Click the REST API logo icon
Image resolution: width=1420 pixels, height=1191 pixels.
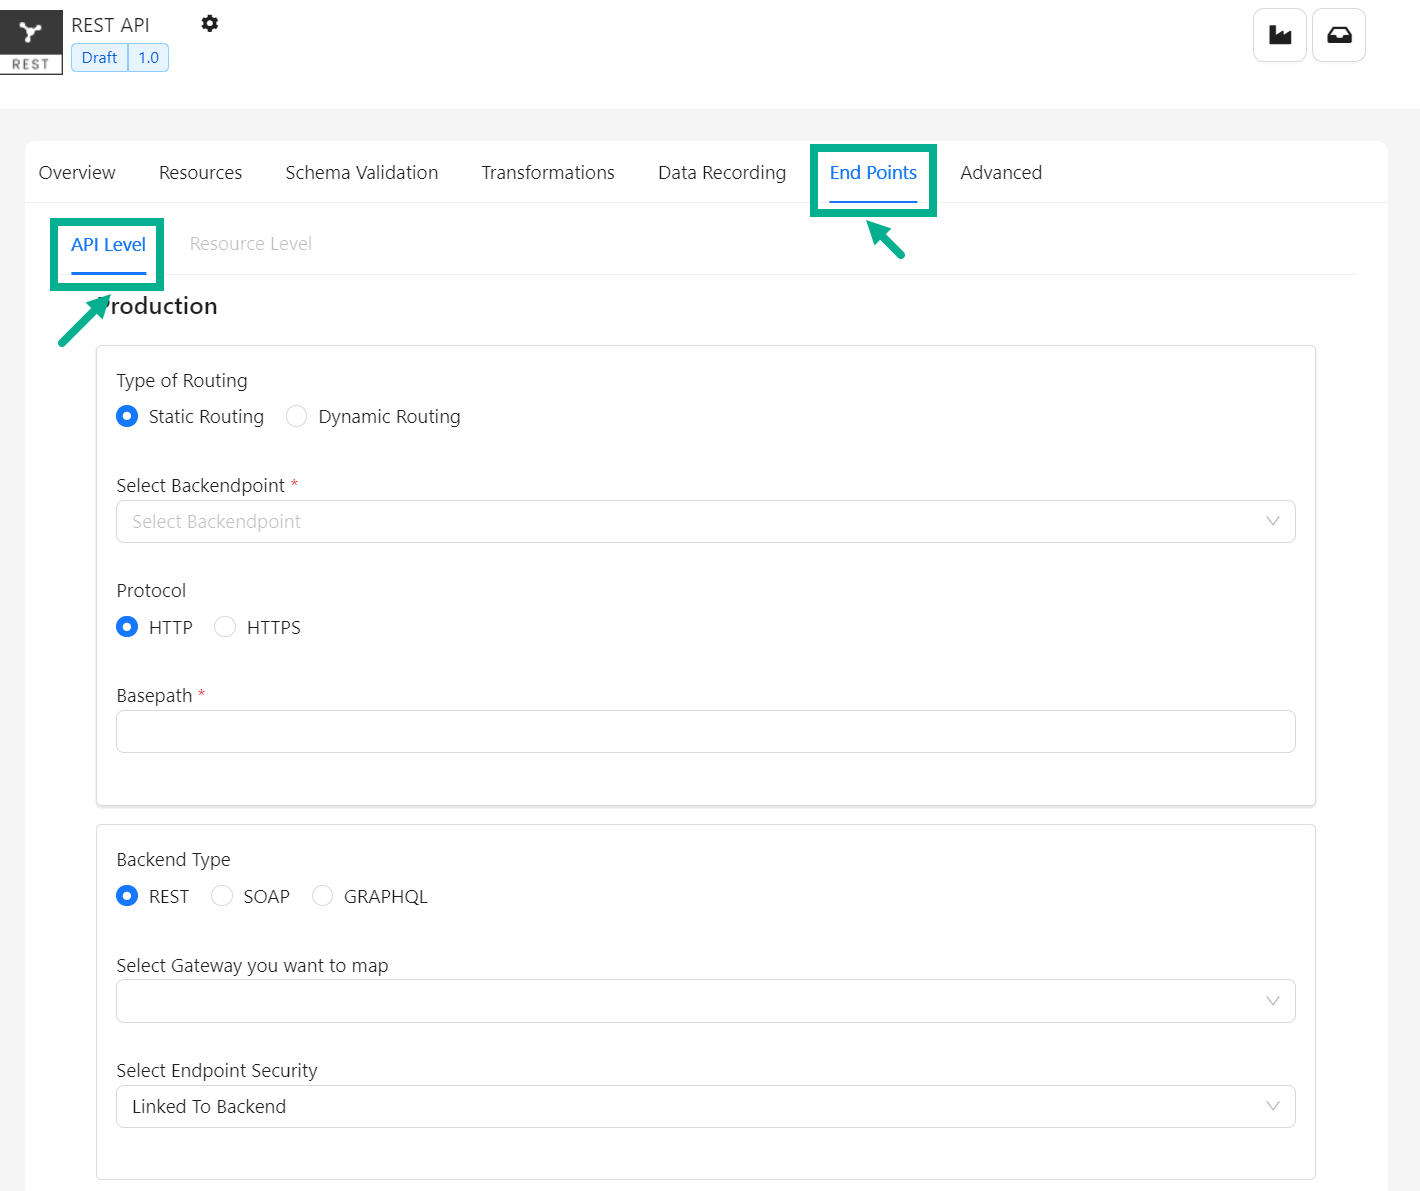(x=31, y=42)
